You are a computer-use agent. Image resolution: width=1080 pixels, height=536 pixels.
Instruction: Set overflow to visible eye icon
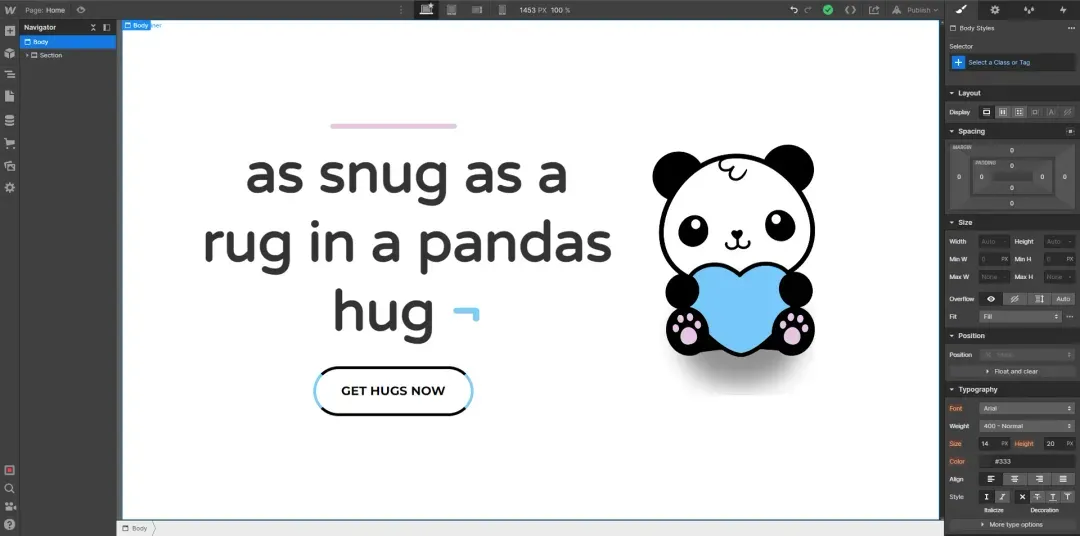coord(991,299)
